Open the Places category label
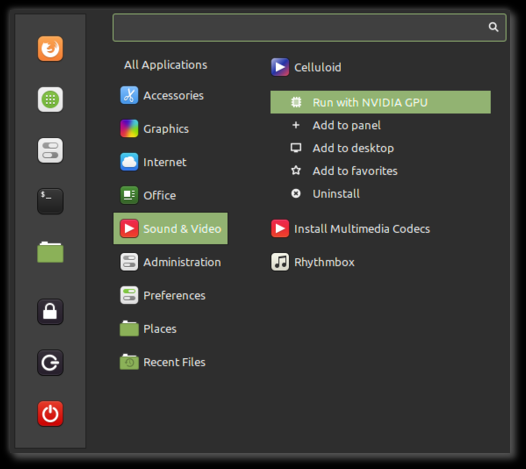Screen dimensions: 526x469 (160, 329)
